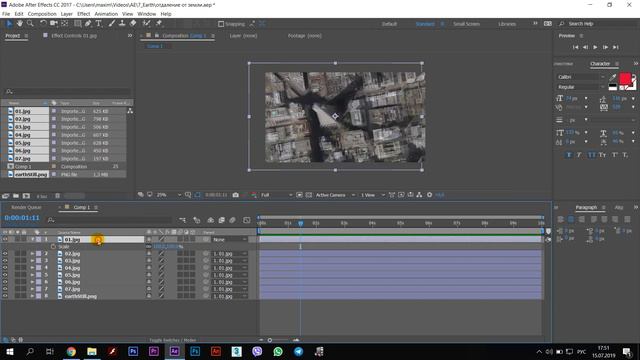Open the Active Camera dropdown
This screenshot has height=360, width=640.
pyautogui.click(x=335, y=195)
